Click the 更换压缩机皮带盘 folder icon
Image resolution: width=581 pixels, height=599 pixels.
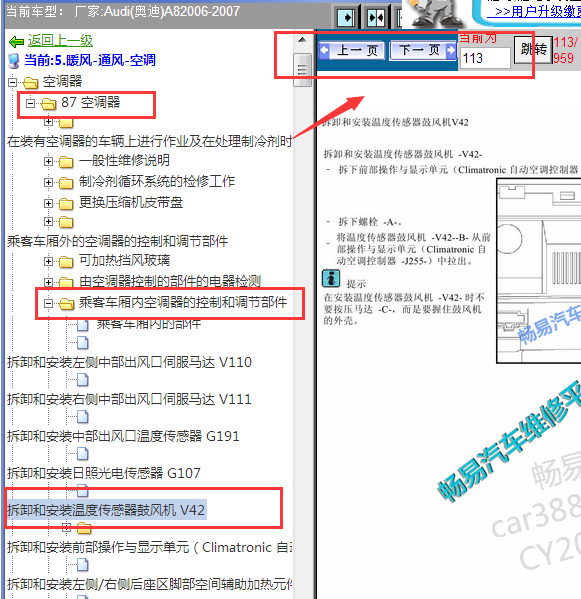click(66, 204)
